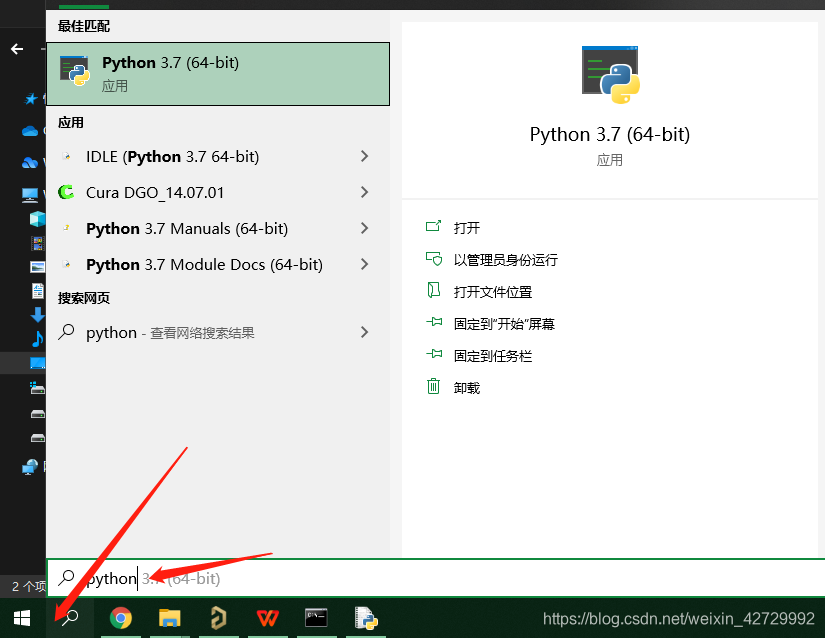Pin Python to Start via 固定到"开始"屏幕
The width and height of the screenshot is (825, 638).
coord(504,324)
